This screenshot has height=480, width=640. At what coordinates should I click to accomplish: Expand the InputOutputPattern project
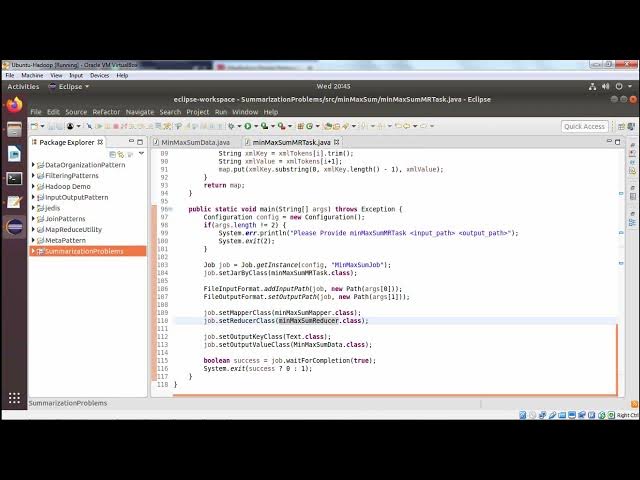[x=33, y=197]
